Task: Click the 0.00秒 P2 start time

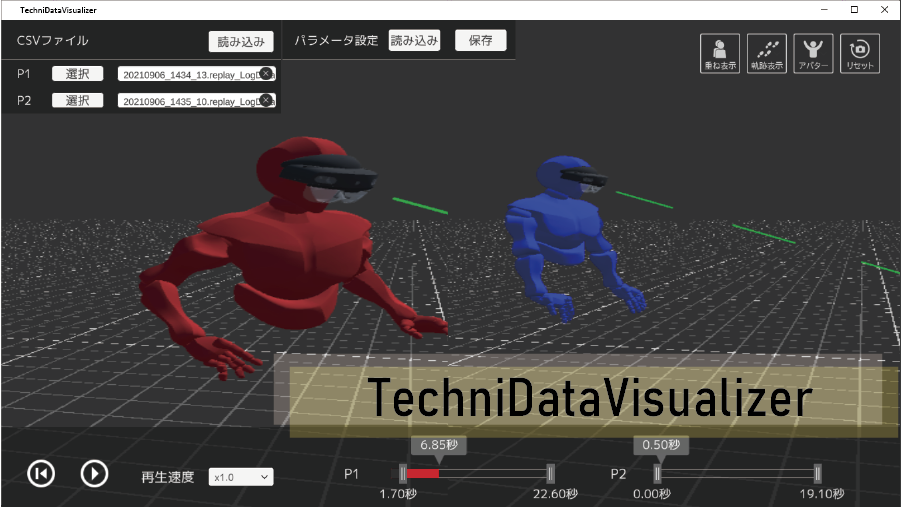Action: pyautogui.click(x=652, y=494)
